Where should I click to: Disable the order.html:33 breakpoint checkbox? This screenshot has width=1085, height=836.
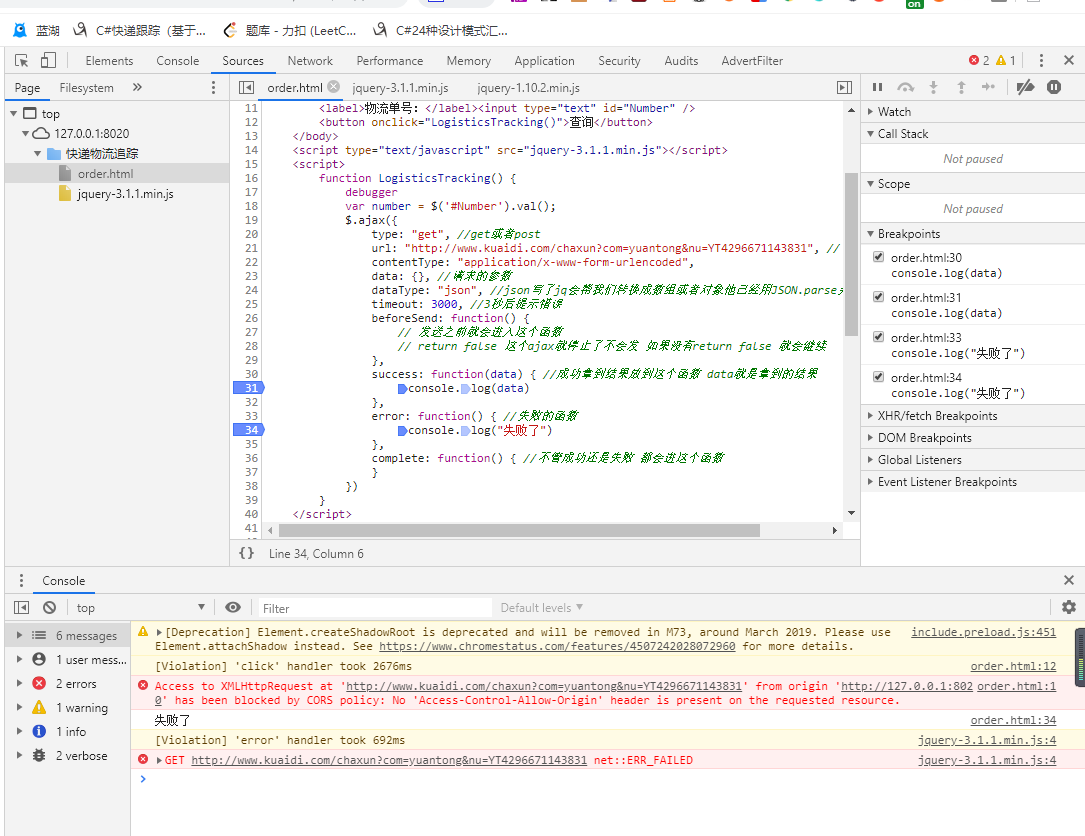878,338
